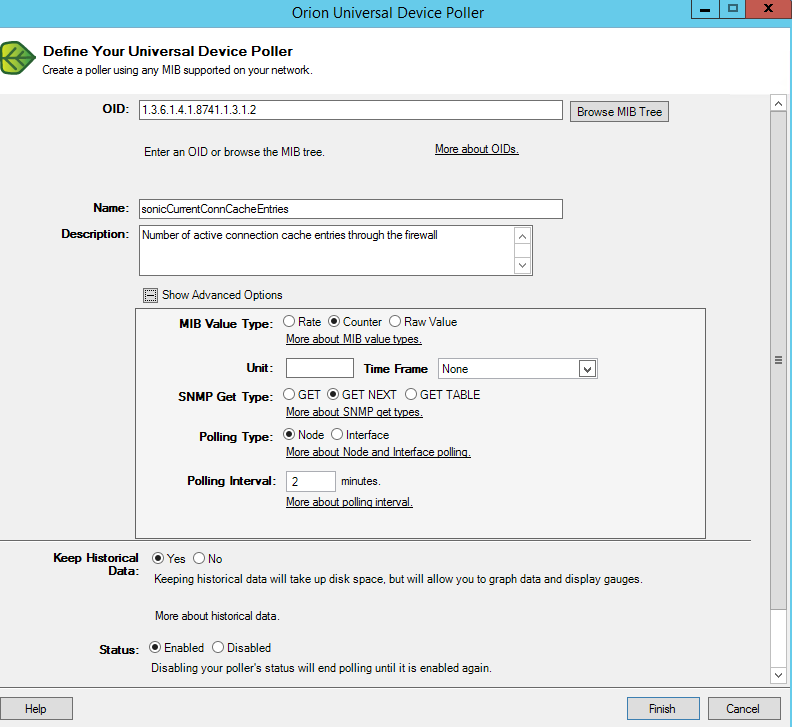Click the Browse MIB Tree button
Image resolution: width=792 pixels, height=727 pixels.
pyautogui.click(x=619, y=112)
